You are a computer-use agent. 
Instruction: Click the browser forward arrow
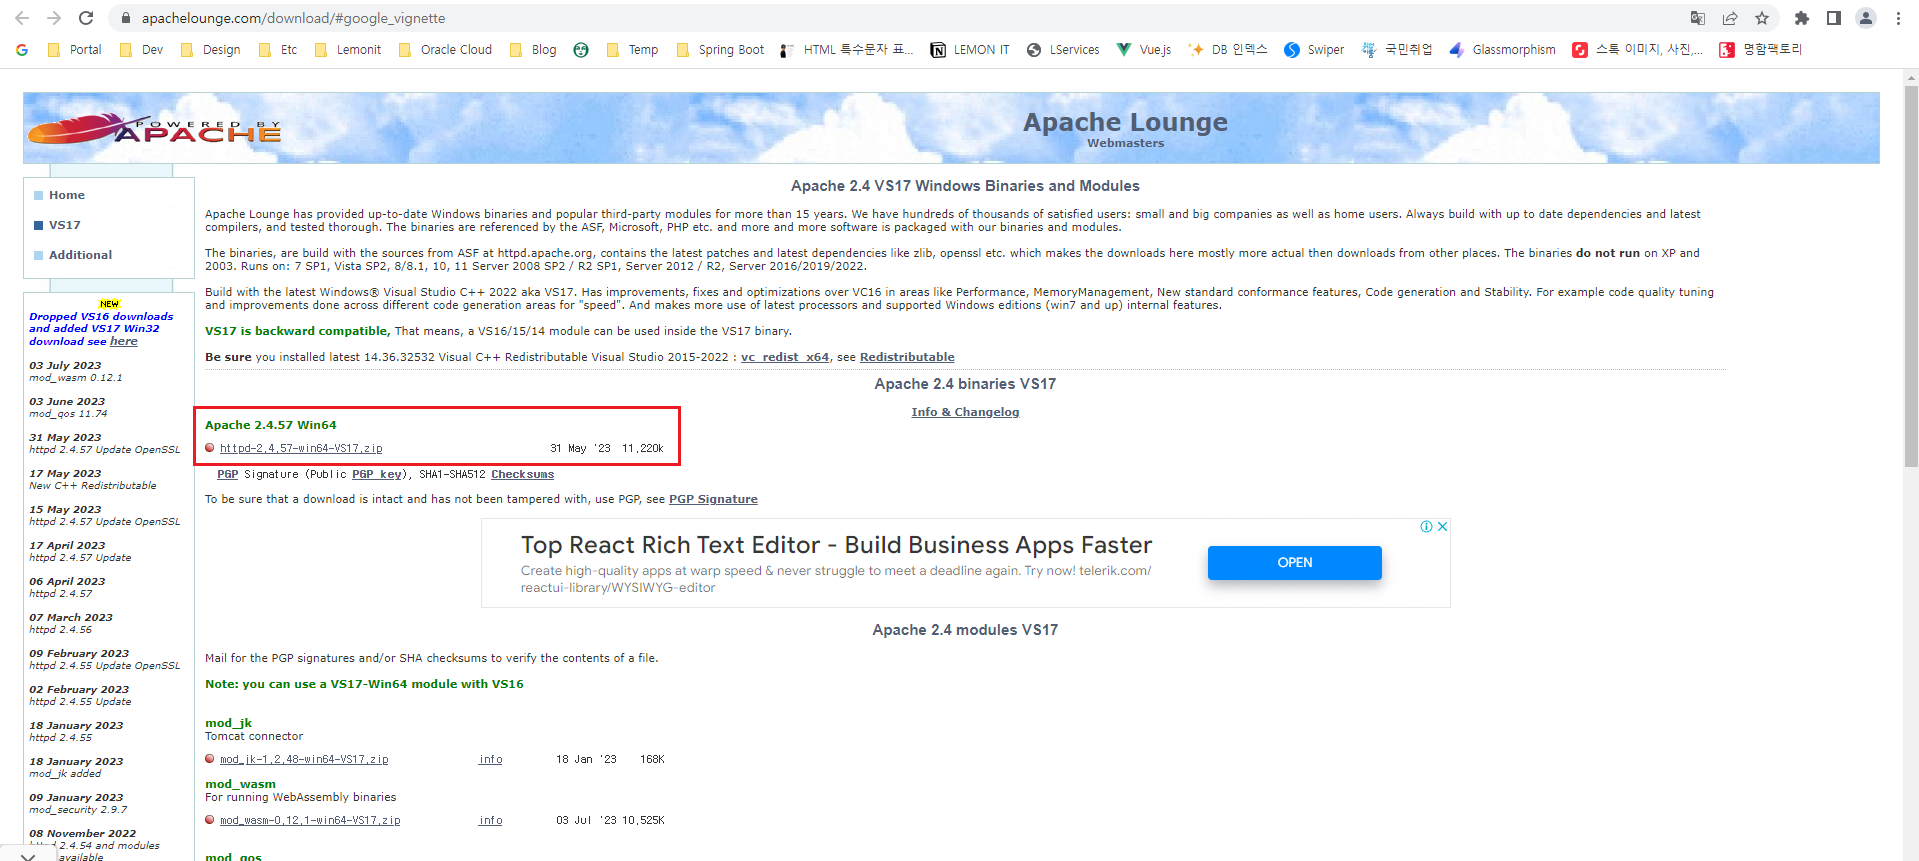(54, 18)
